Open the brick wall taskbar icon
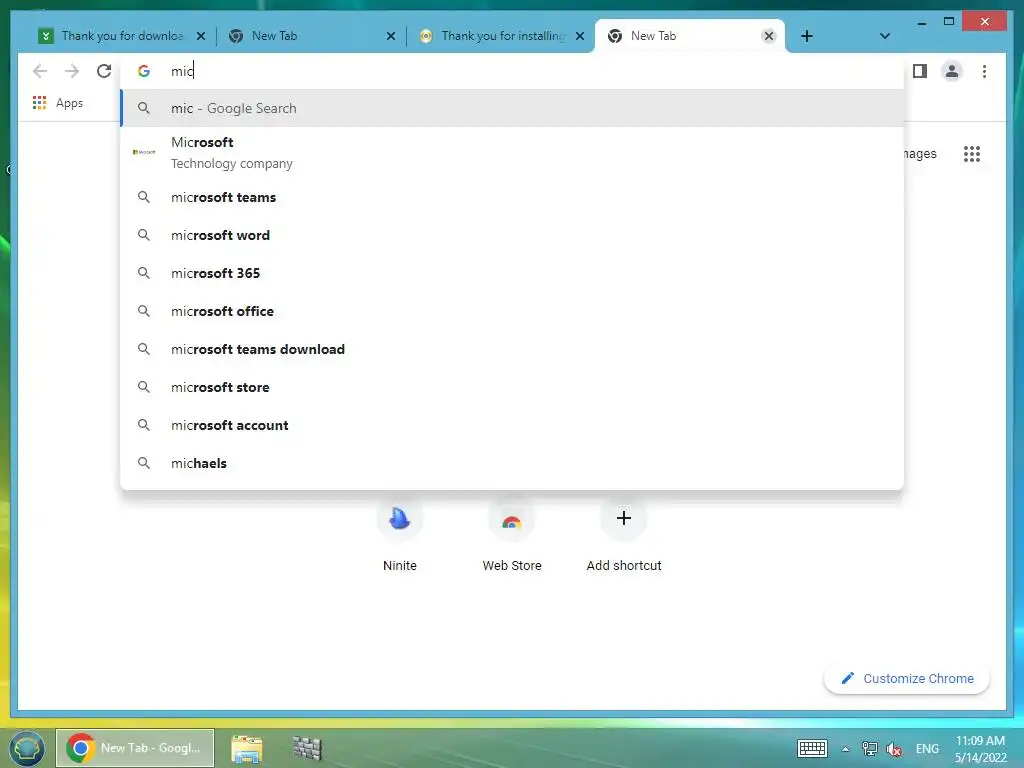The height and width of the screenshot is (768, 1024). tap(307, 748)
